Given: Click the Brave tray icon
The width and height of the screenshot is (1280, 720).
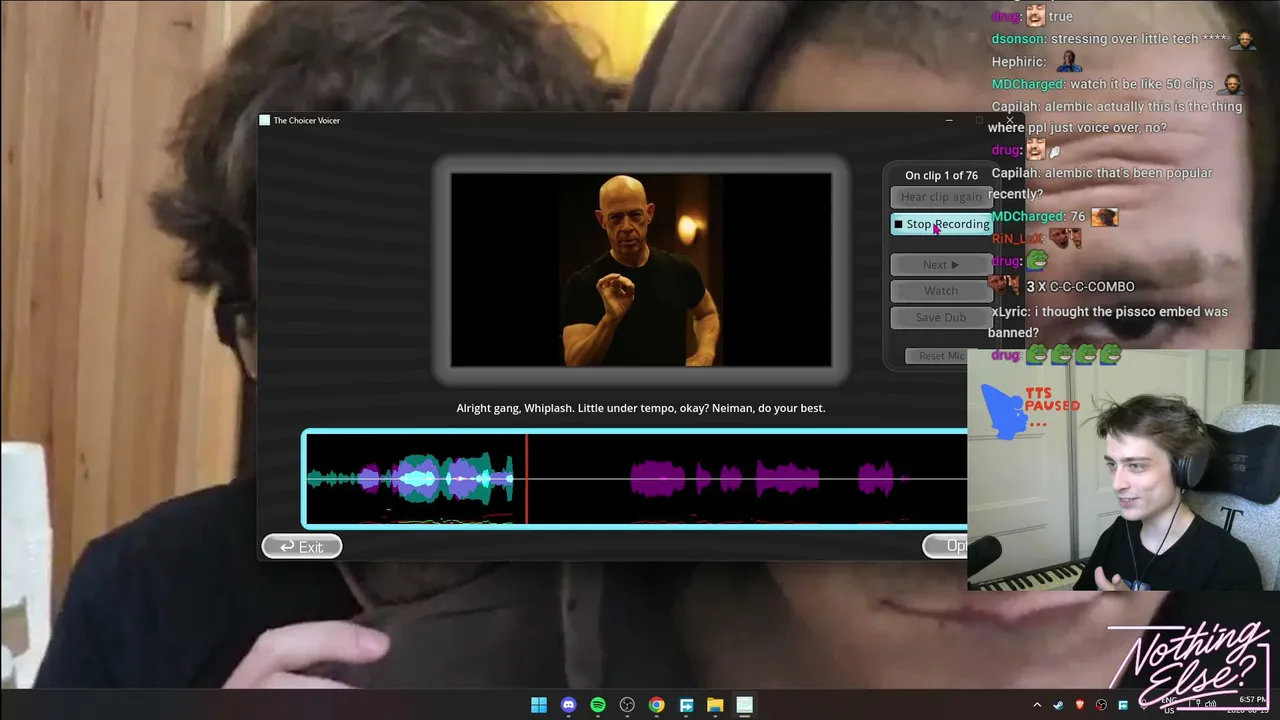Looking at the screenshot, I should [x=1080, y=705].
